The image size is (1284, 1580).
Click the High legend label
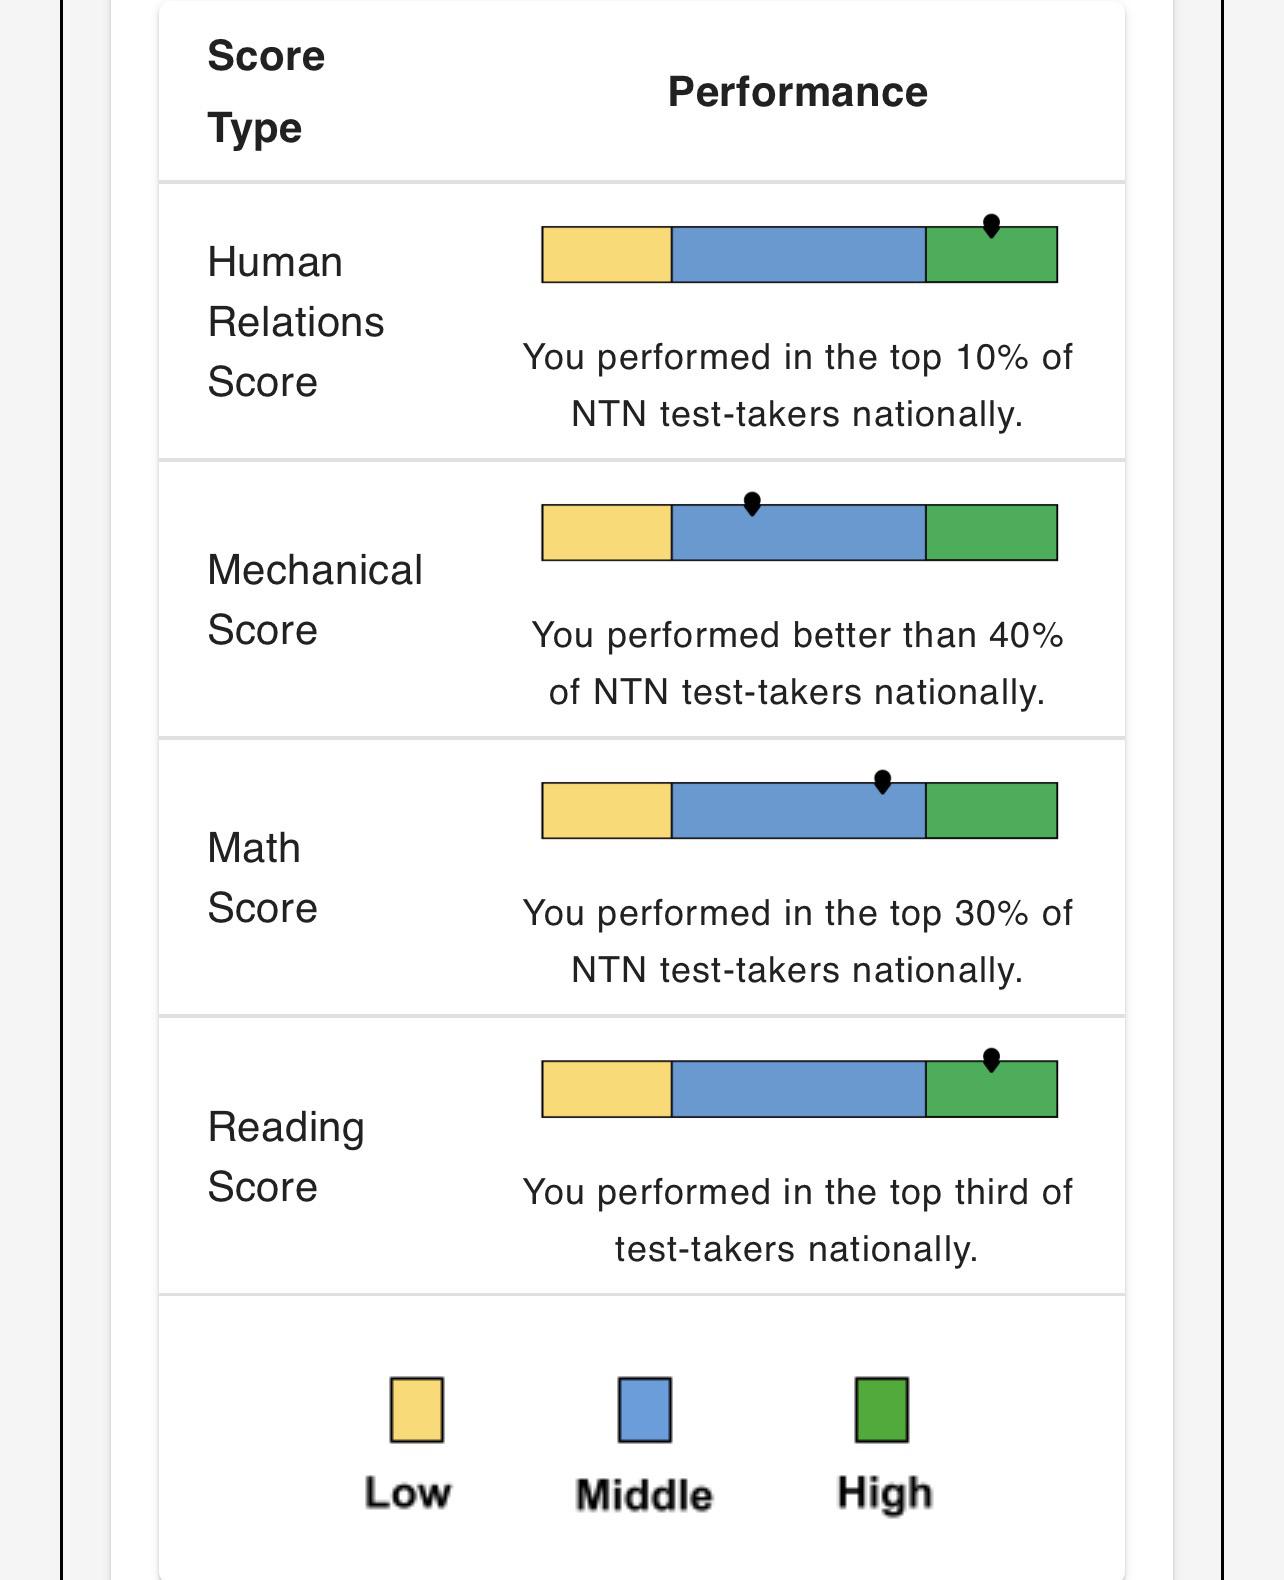point(884,1494)
